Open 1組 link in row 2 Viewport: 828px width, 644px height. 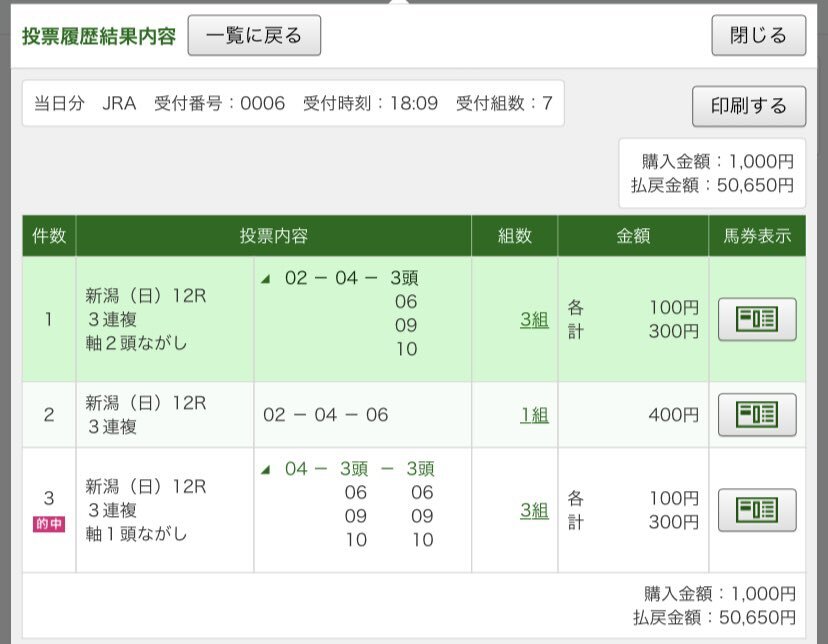tap(534, 415)
